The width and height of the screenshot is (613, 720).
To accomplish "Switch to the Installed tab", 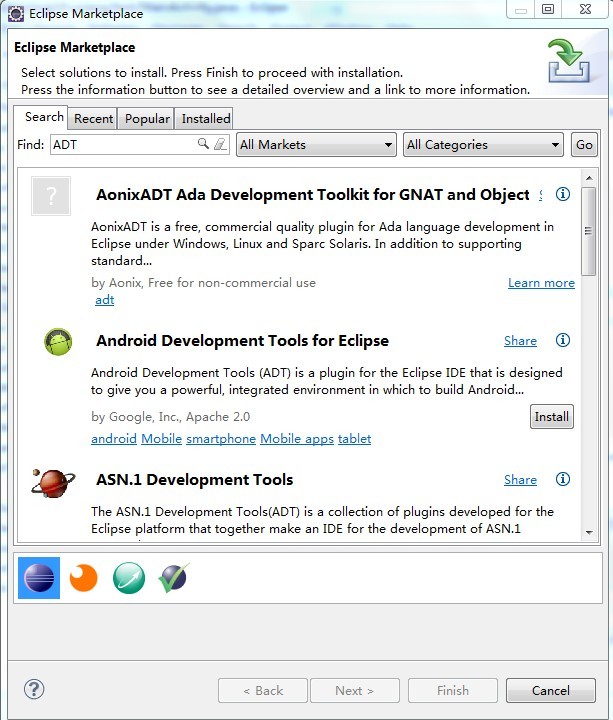I will coord(206,118).
